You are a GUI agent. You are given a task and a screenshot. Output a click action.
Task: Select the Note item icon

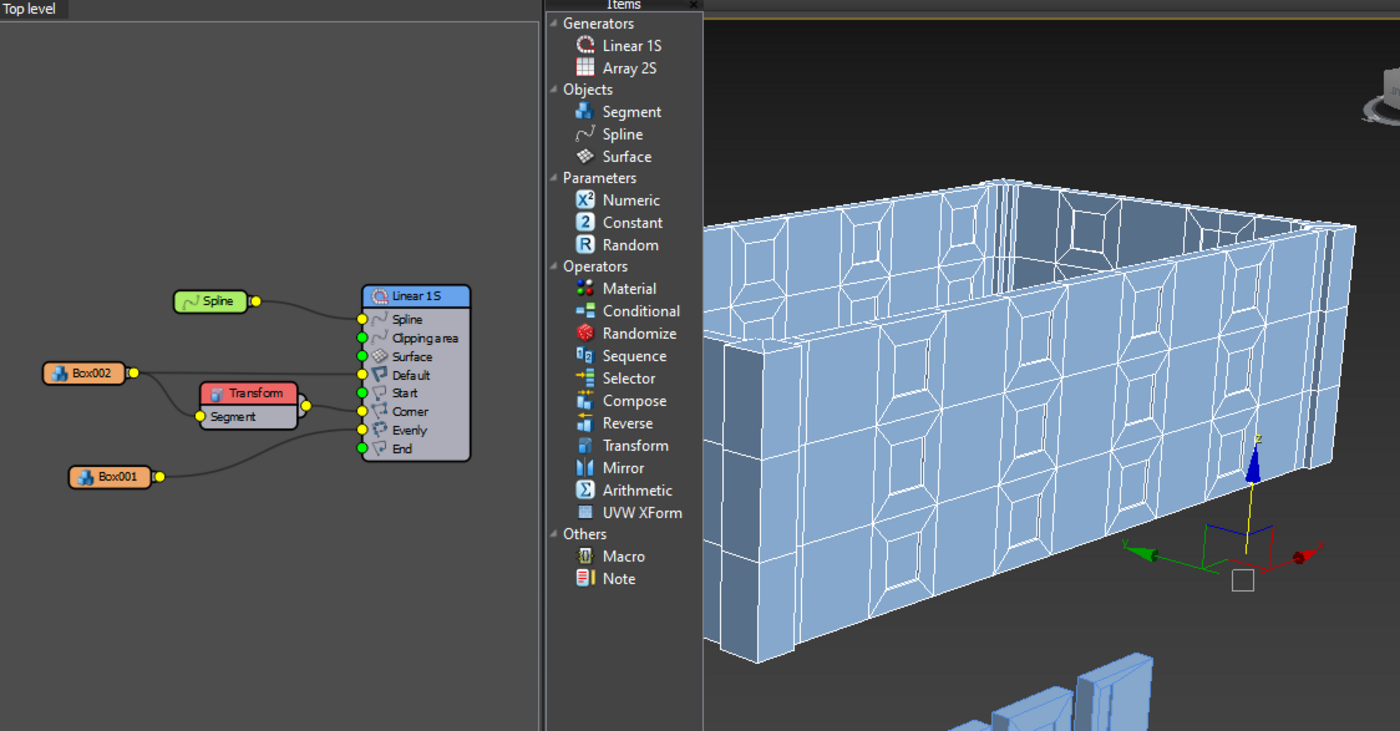(x=586, y=578)
